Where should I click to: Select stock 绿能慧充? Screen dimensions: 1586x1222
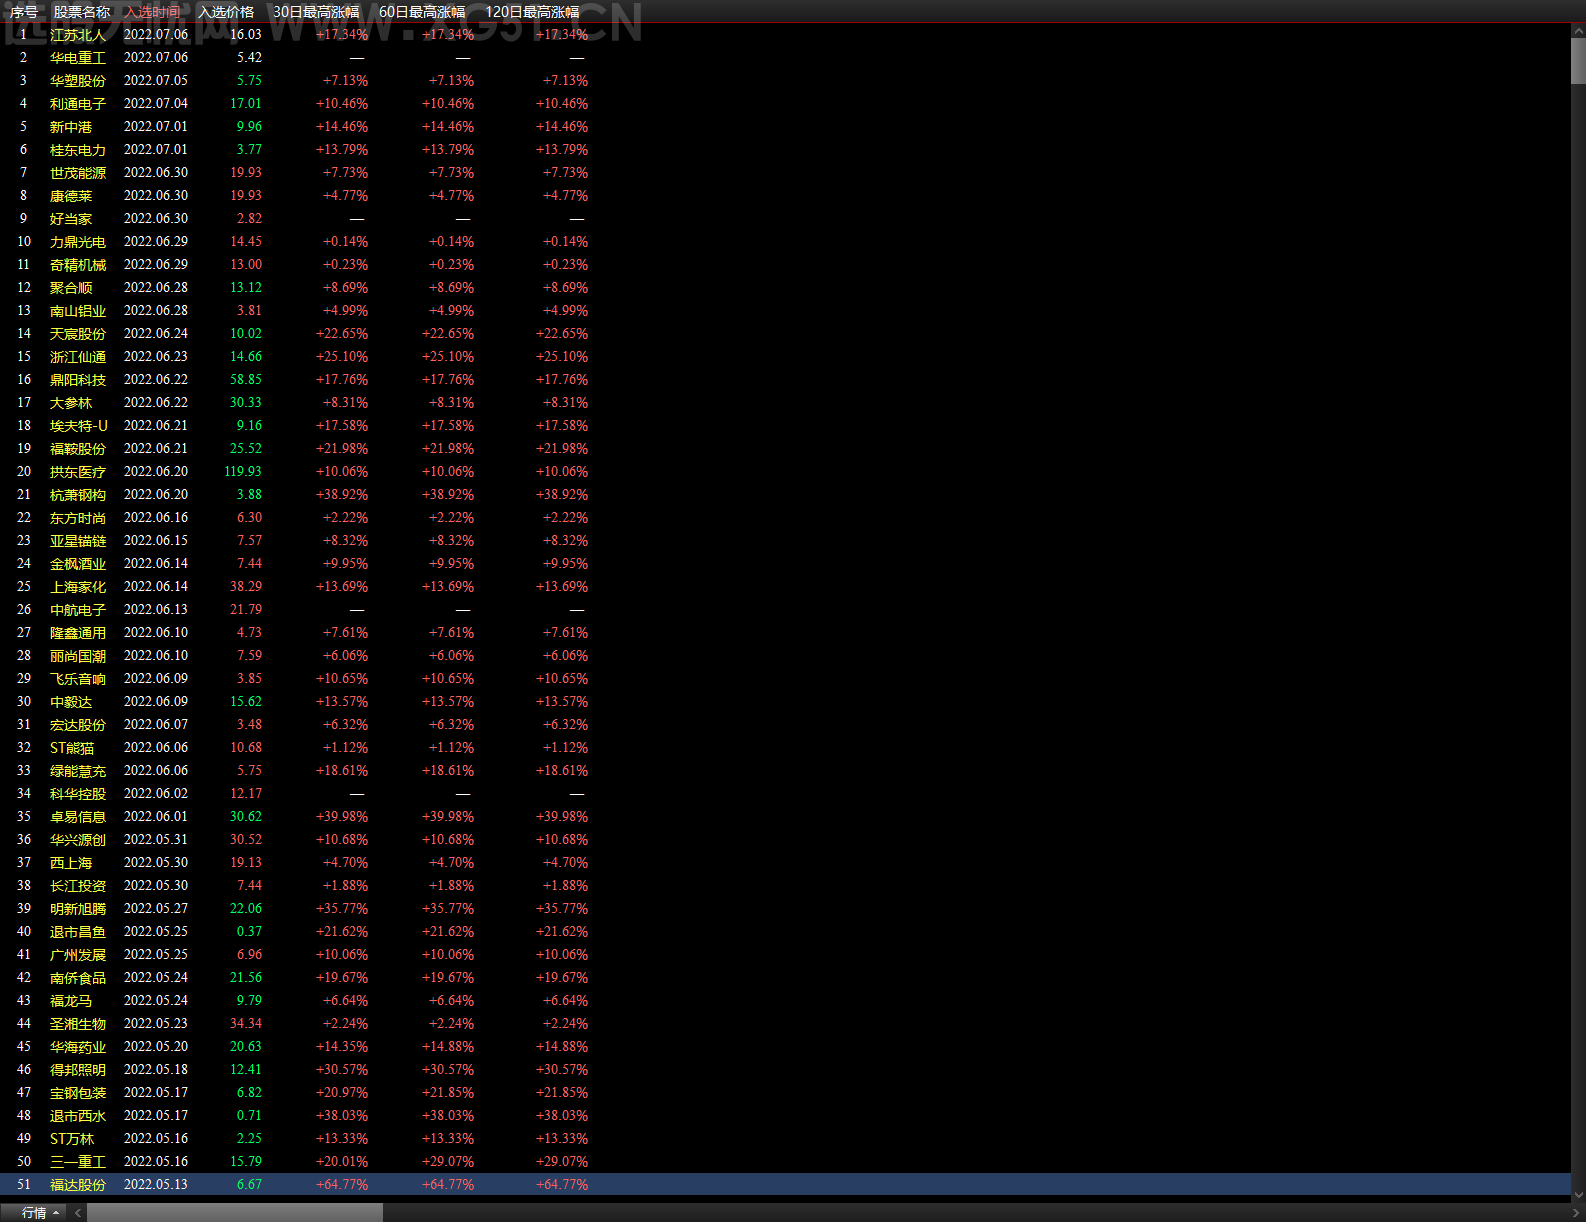pos(78,771)
